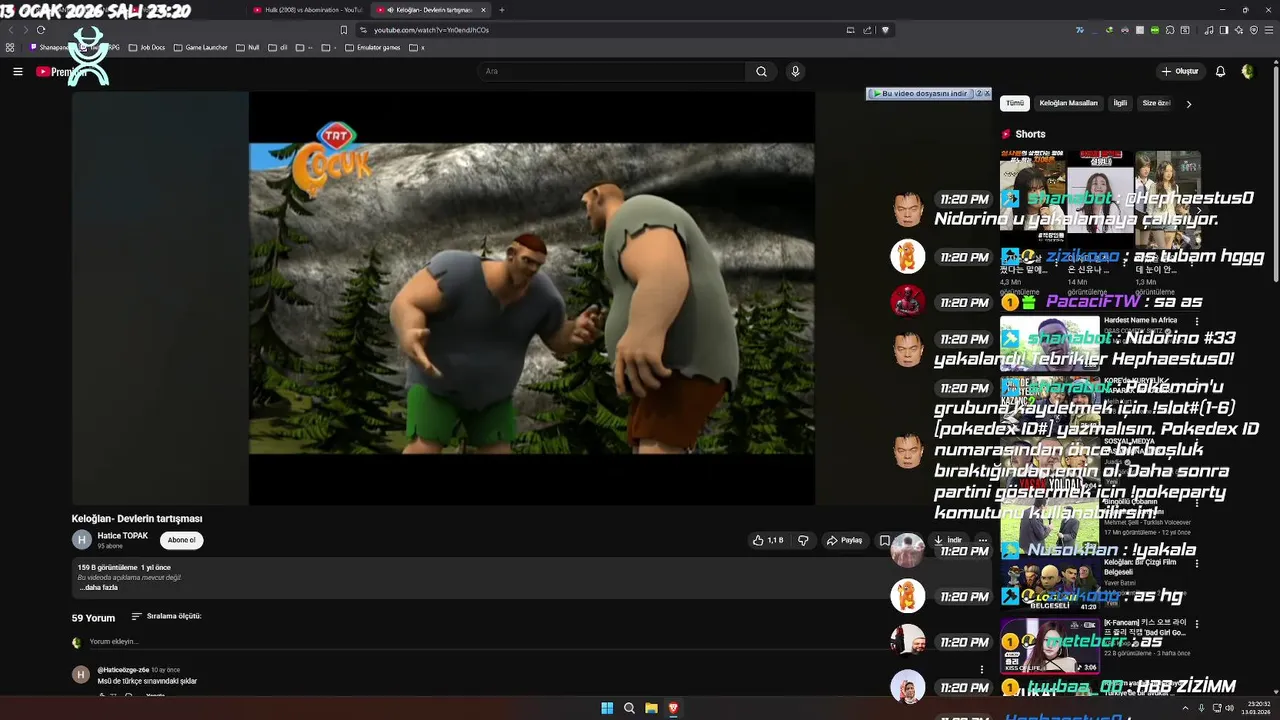
Task: Open Hardest Name in Africa video thumbnail
Action: click(x=1049, y=343)
